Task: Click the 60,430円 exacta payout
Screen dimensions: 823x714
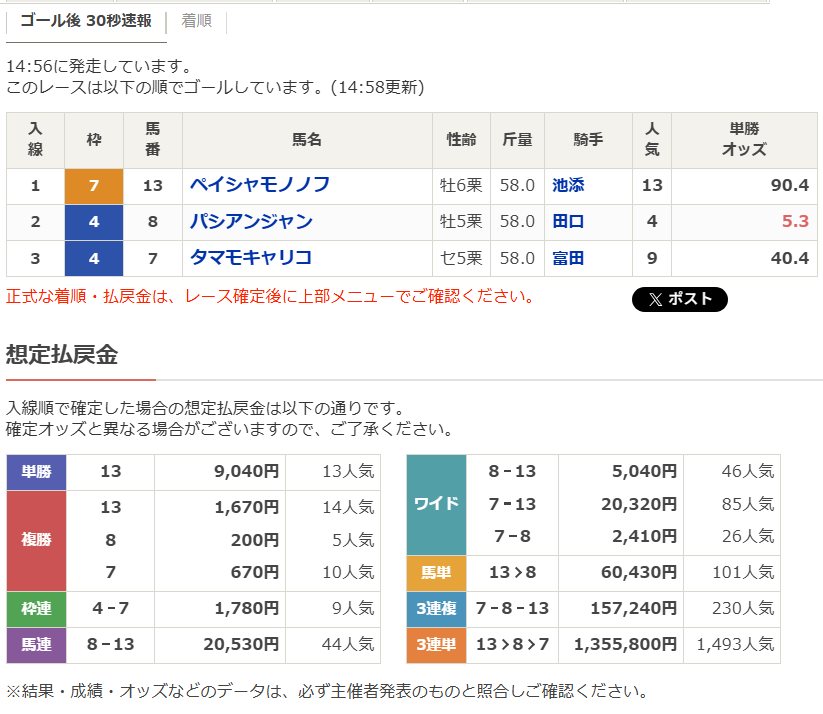Action: pos(639,572)
